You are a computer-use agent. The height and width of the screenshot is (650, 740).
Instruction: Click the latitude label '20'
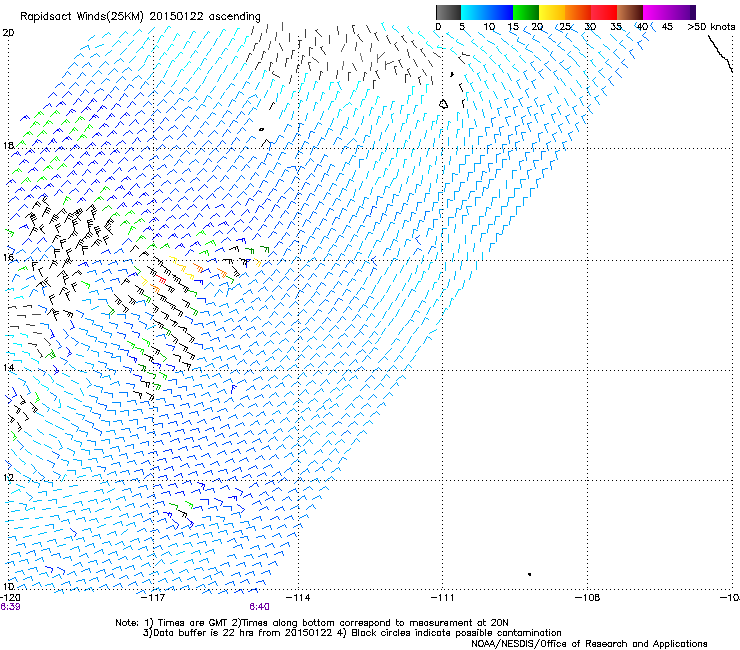[x=8, y=33]
